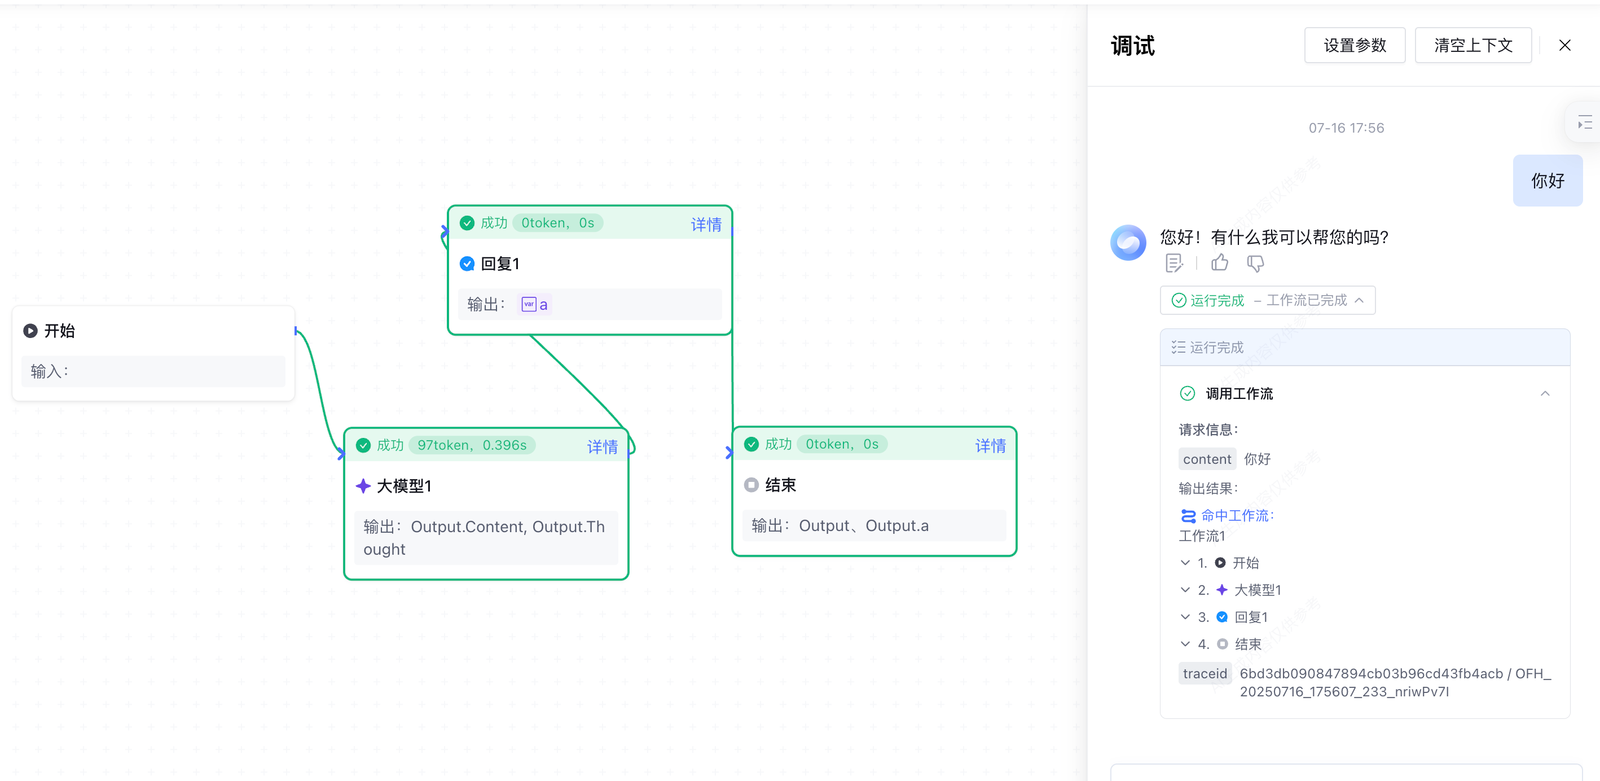Click the assistant avatar icon in chat
Viewport: 1600px width, 781px height.
point(1128,242)
